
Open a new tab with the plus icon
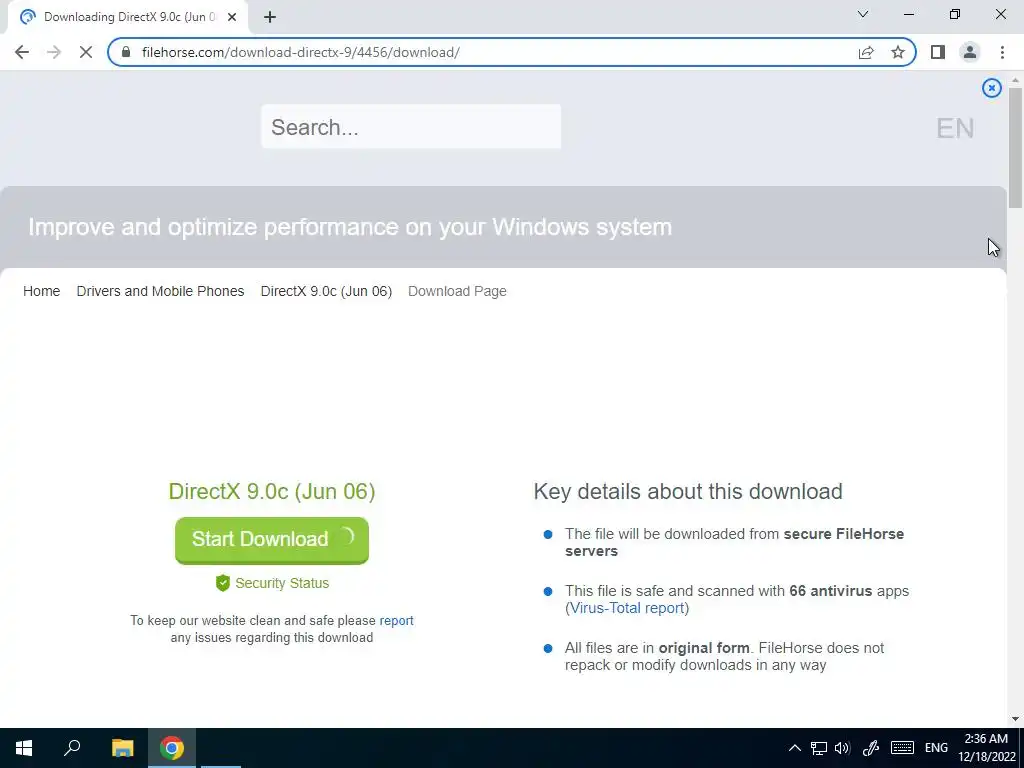(x=270, y=17)
